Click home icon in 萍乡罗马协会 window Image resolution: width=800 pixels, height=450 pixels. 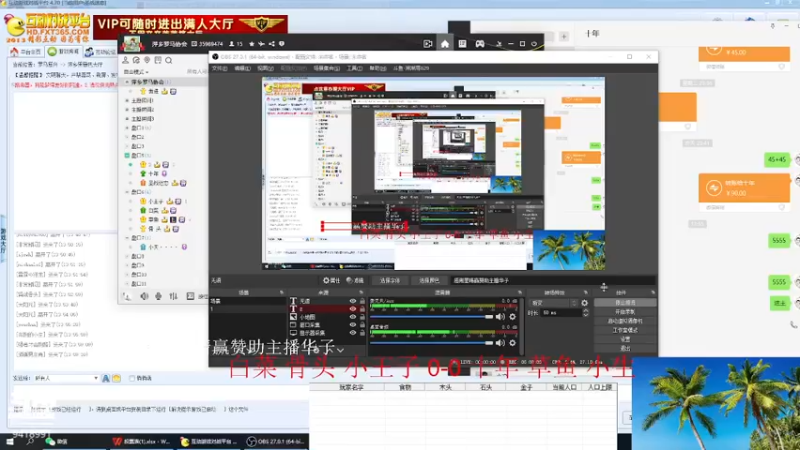click(x=445, y=44)
